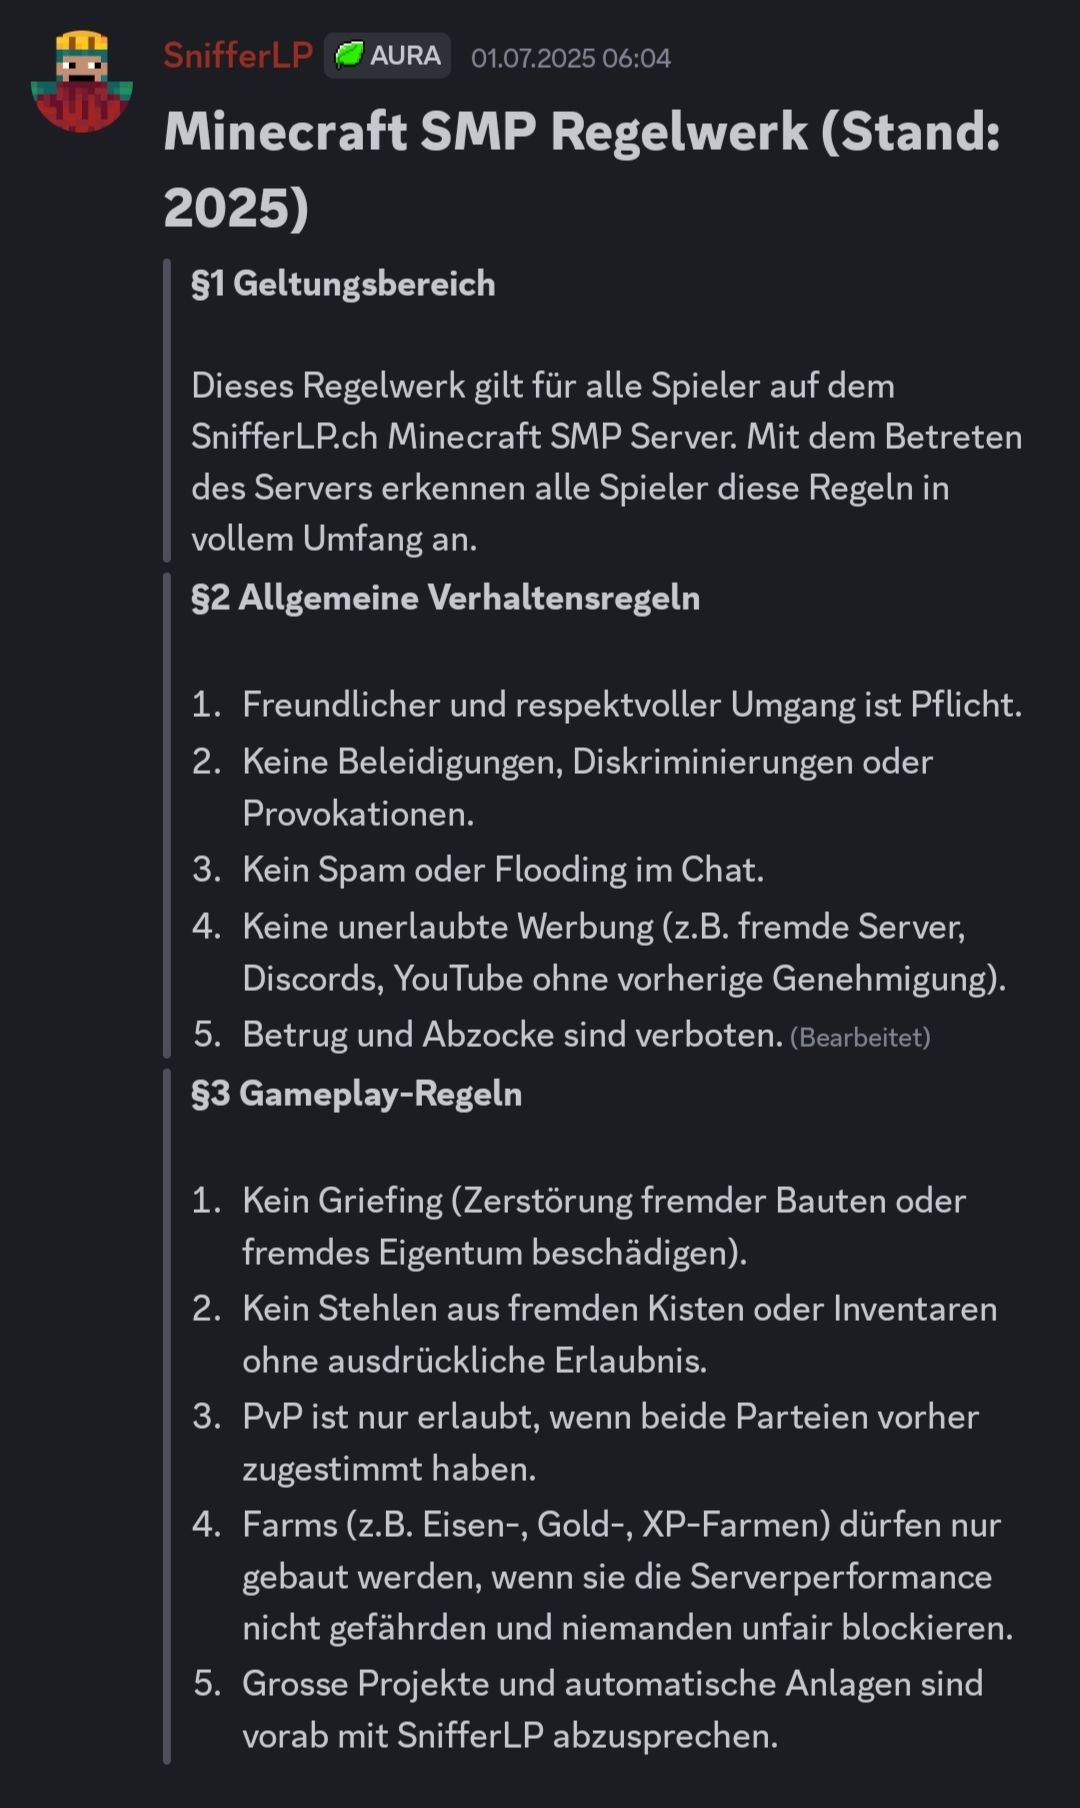Viewport: 1080px width, 1808px height.
Task: Tap the §3 Gameplay-Regeln section heading
Action: coord(356,1094)
